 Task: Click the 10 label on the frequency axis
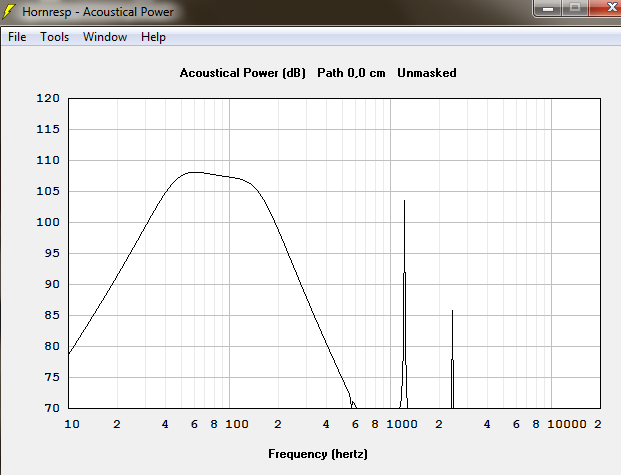pos(72,424)
